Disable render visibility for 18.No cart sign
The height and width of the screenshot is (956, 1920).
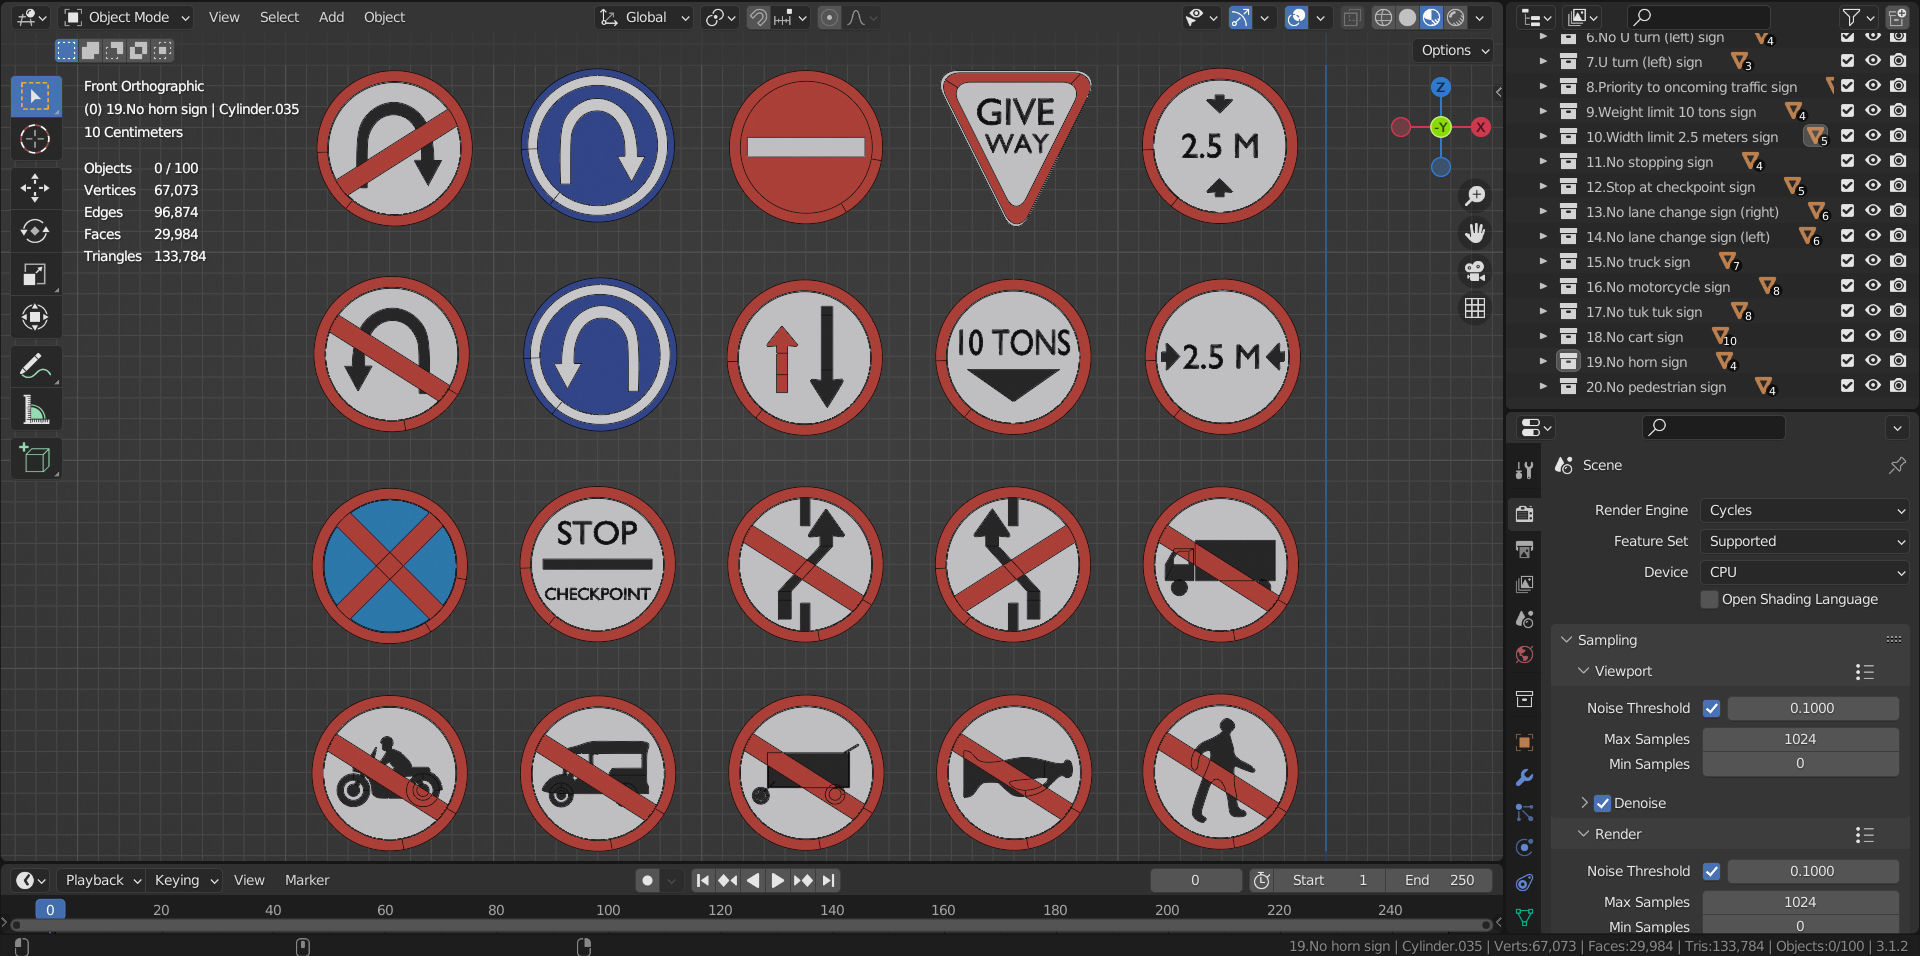pyautogui.click(x=1898, y=336)
